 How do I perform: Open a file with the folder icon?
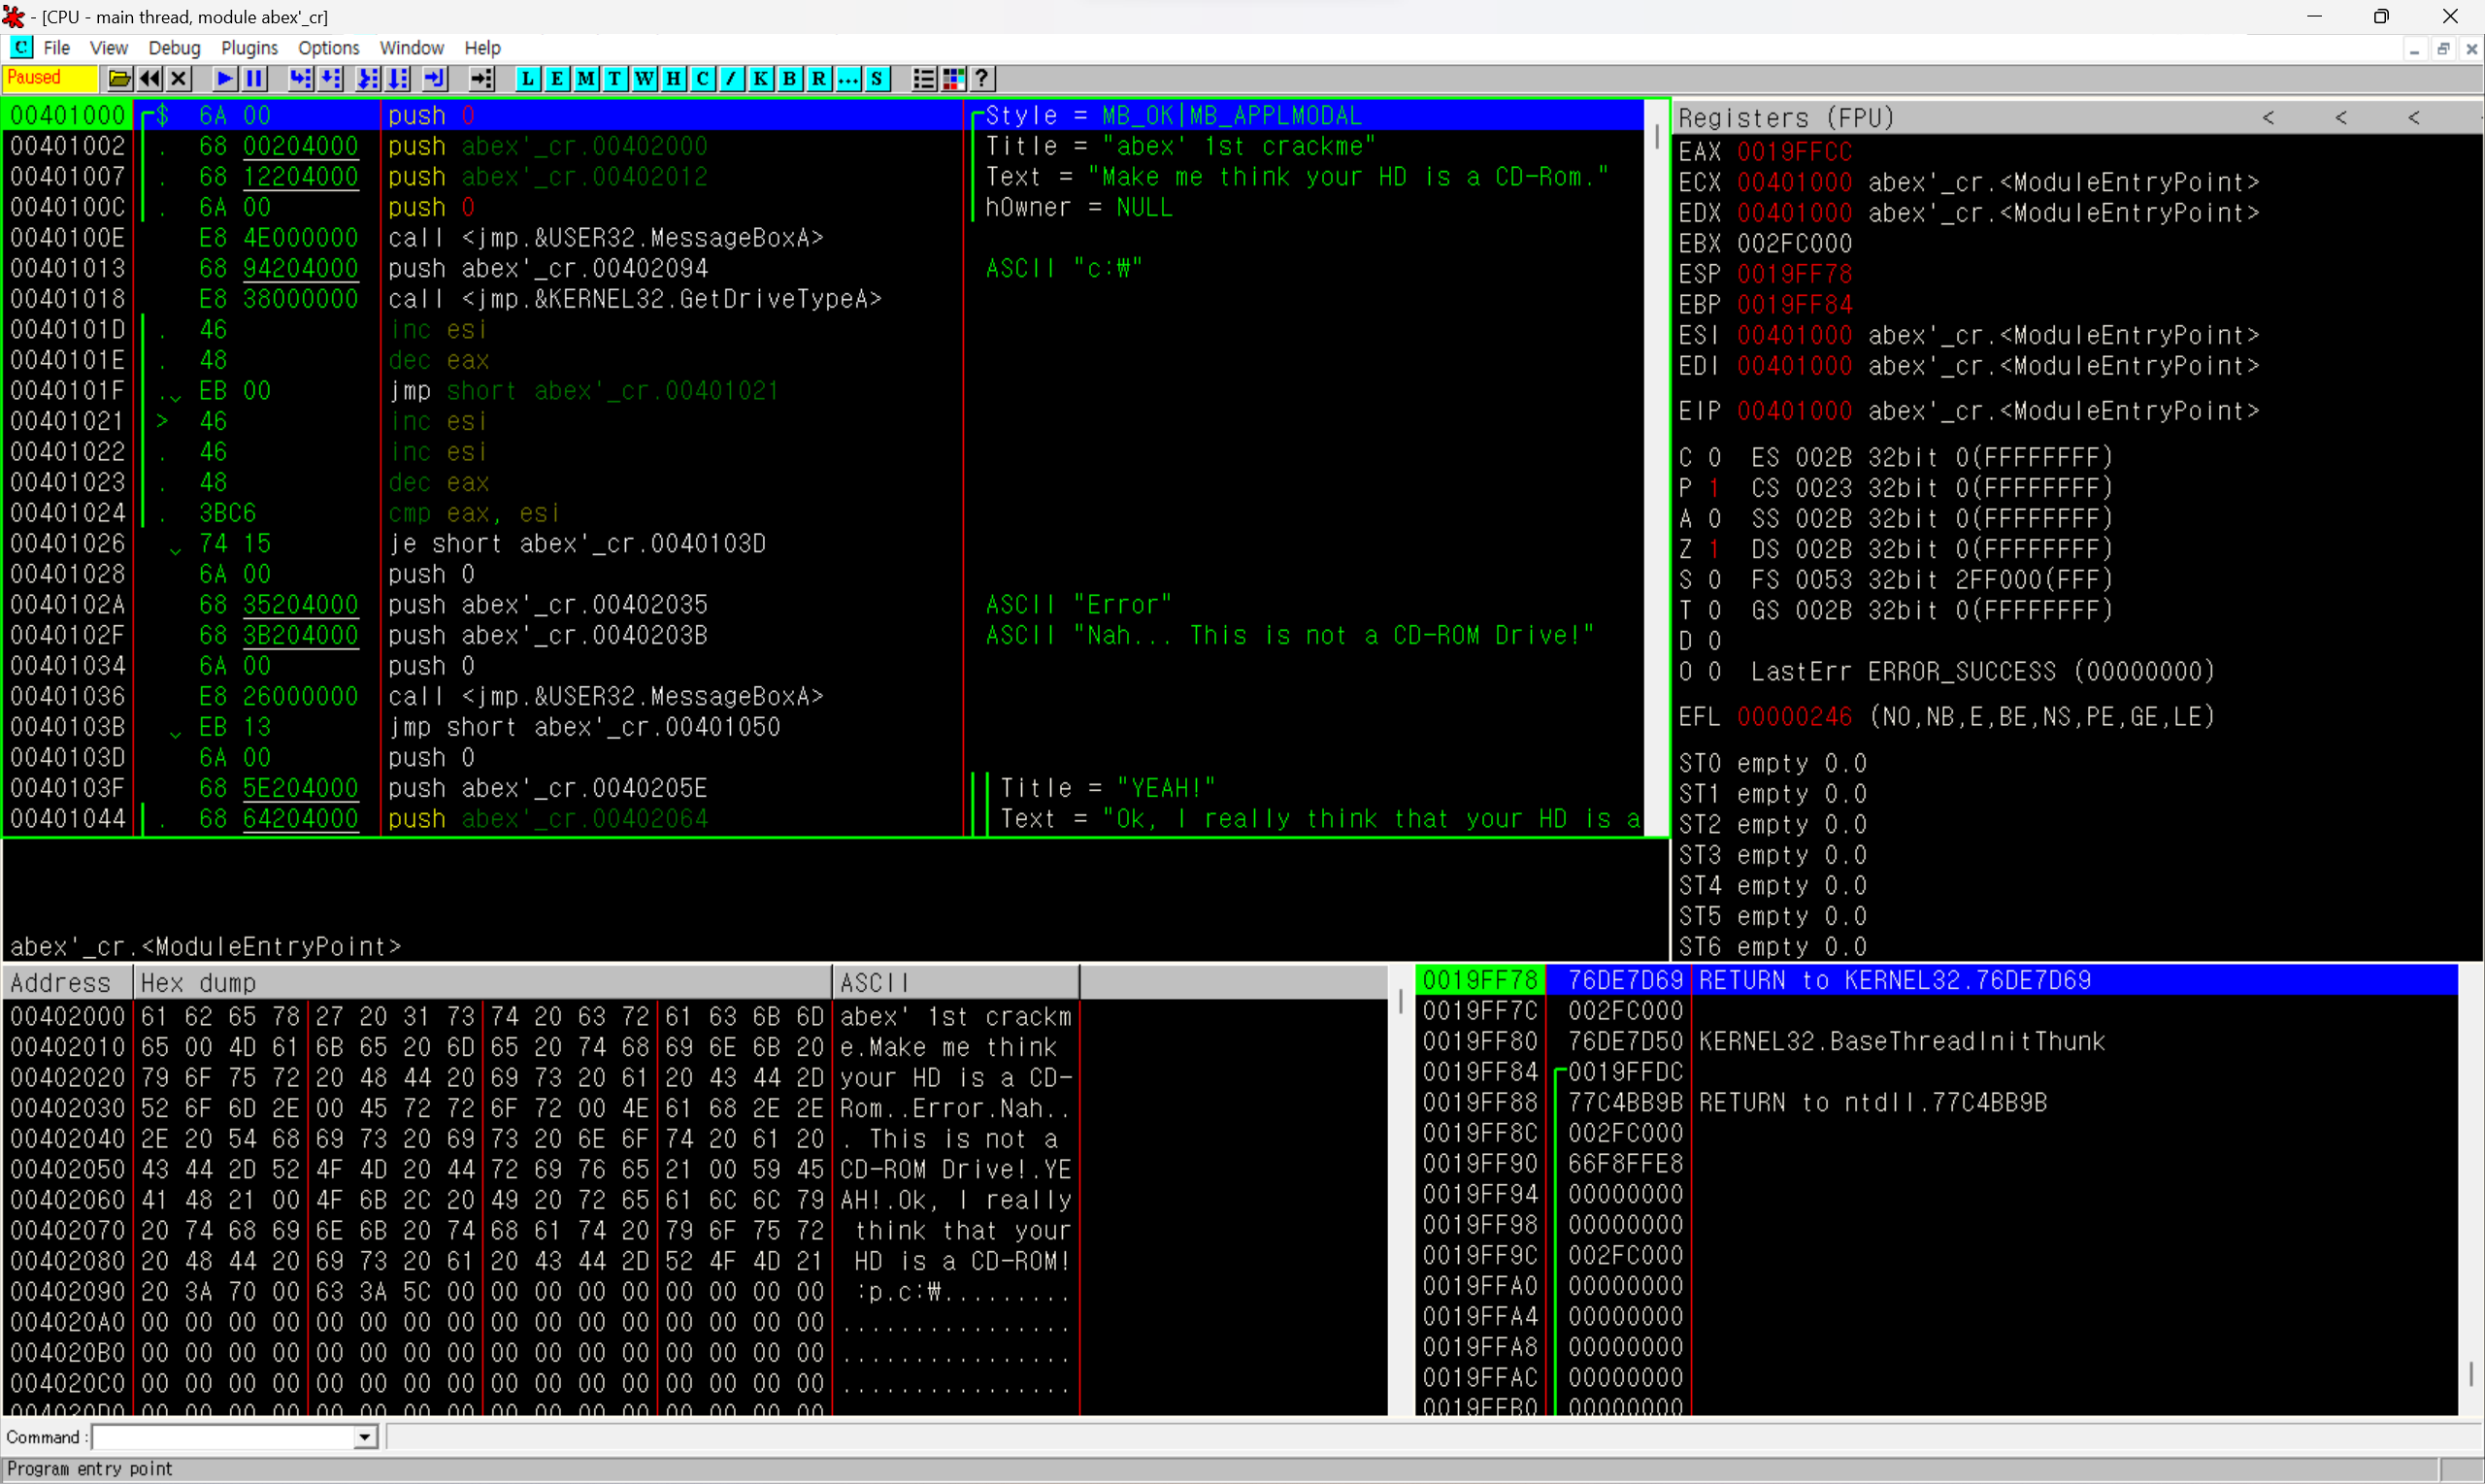coord(119,79)
